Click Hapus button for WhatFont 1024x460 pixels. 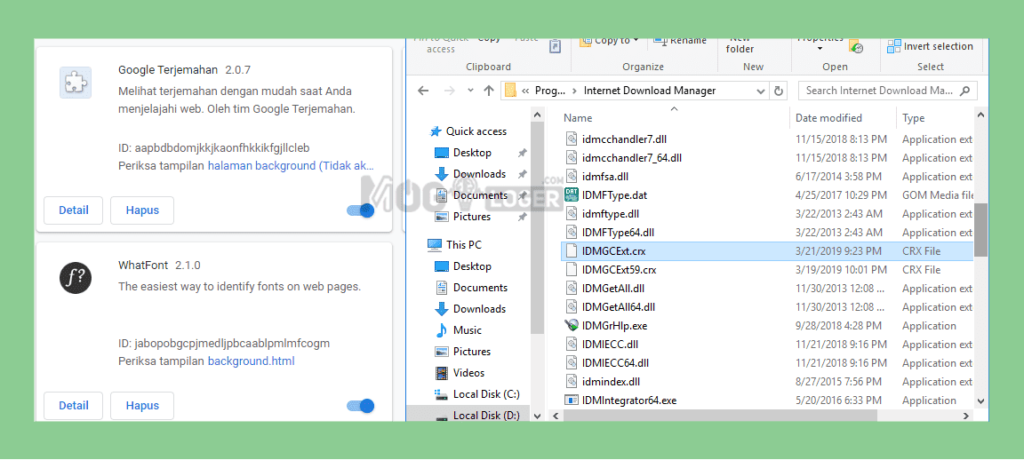(x=142, y=406)
